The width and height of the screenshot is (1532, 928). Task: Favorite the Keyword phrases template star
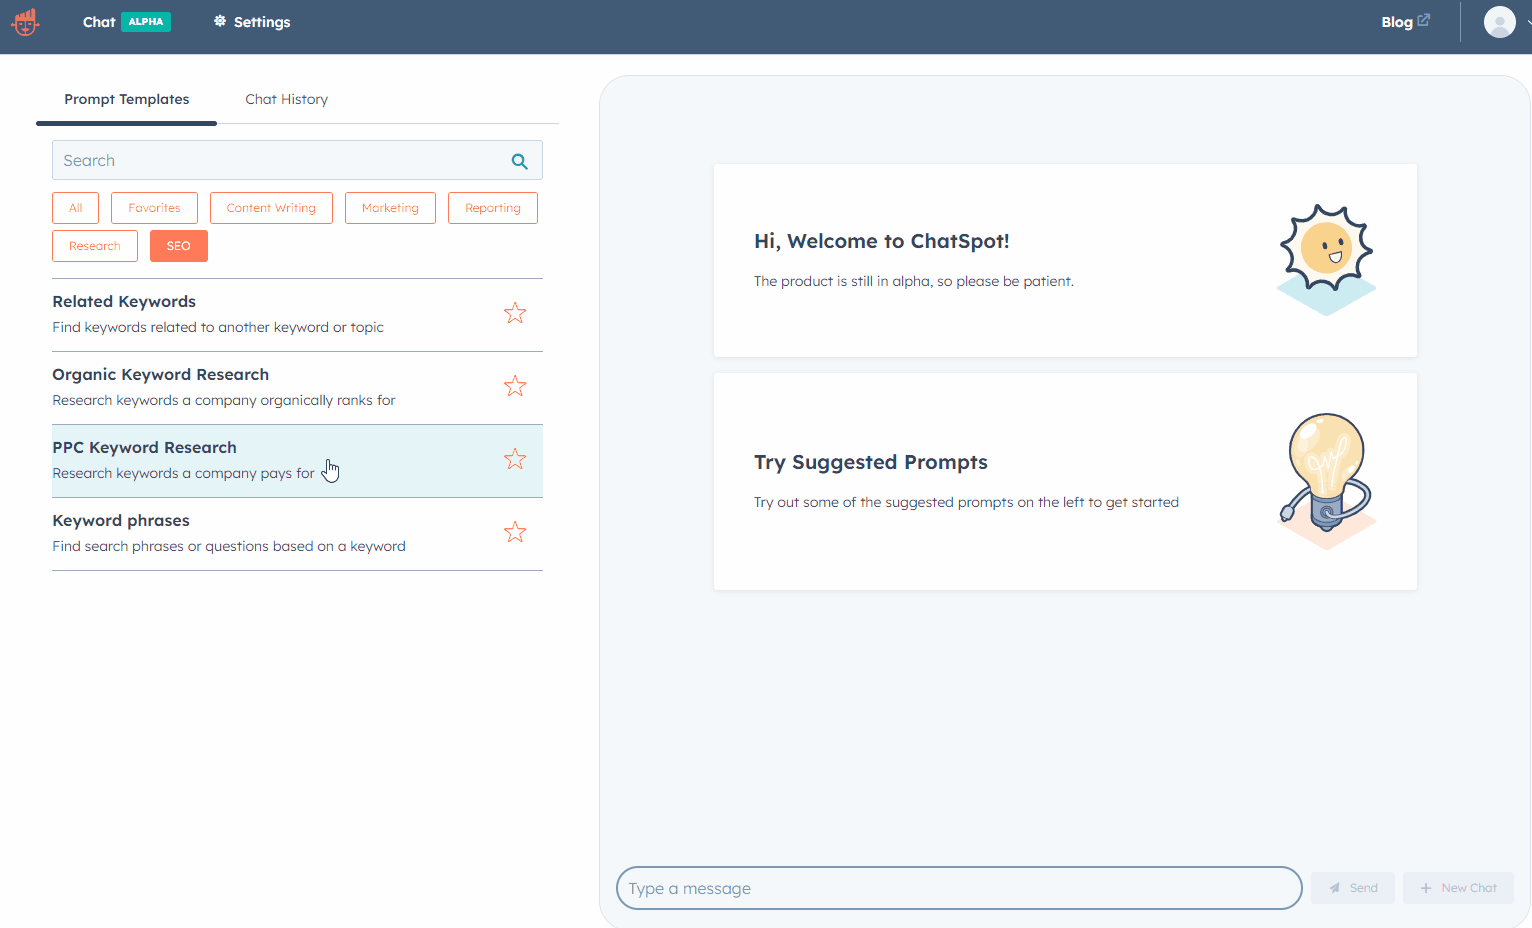pyautogui.click(x=515, y=532)
